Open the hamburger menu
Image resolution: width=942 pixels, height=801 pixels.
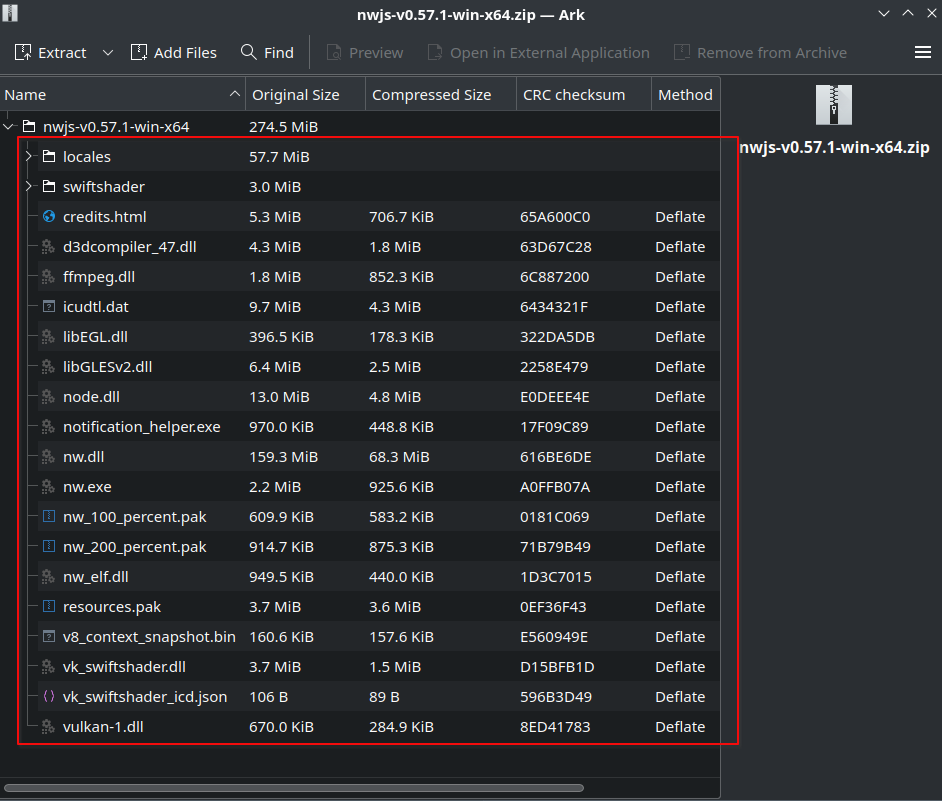pyautogui.click(x=923, y=53)
